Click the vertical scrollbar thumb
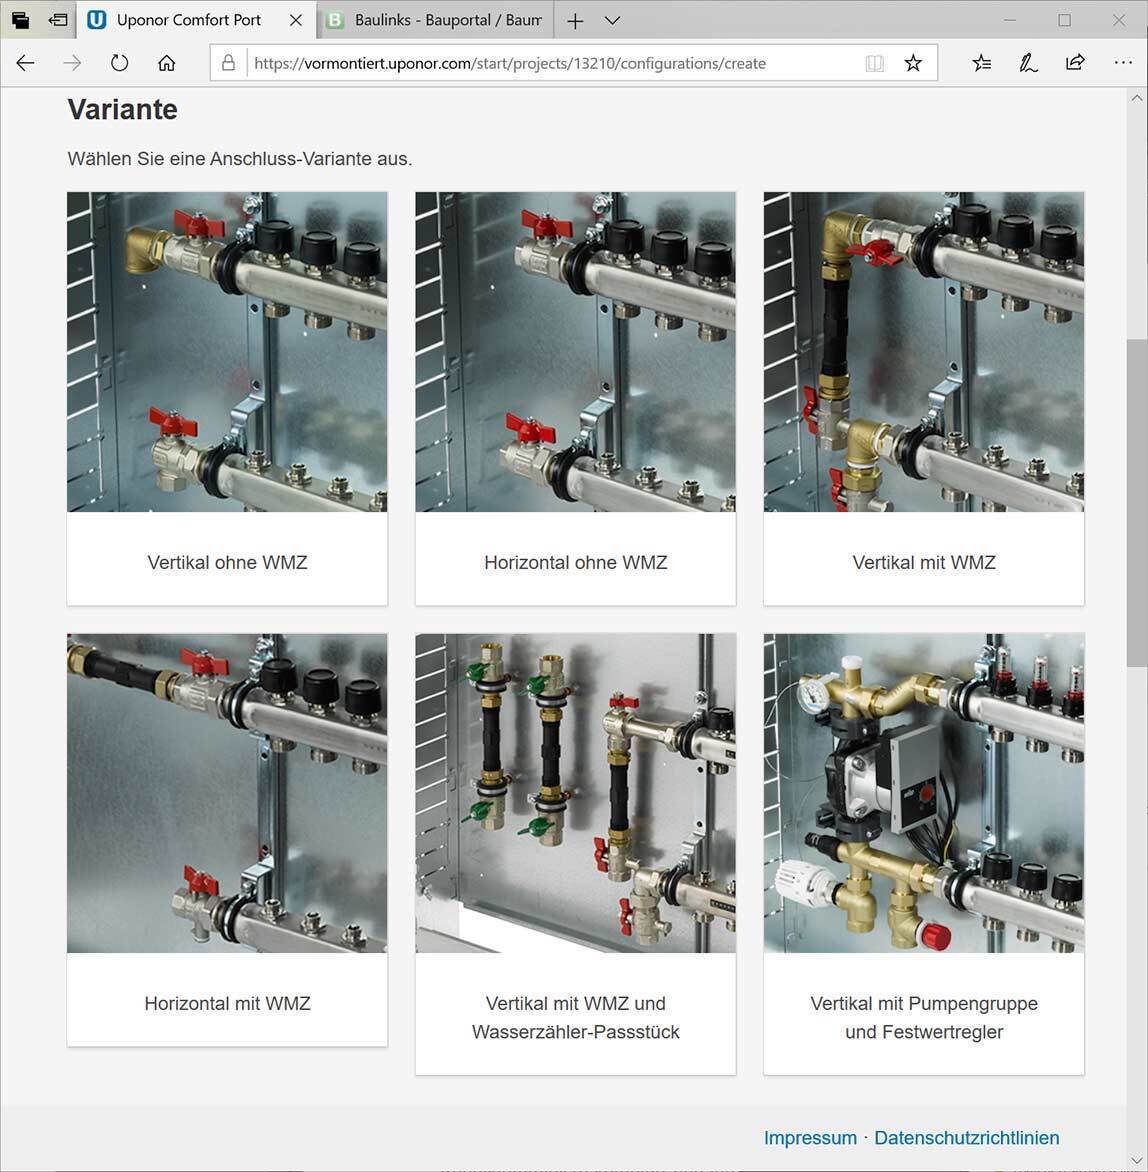 pyautogui.click(x=1137, y=502)
